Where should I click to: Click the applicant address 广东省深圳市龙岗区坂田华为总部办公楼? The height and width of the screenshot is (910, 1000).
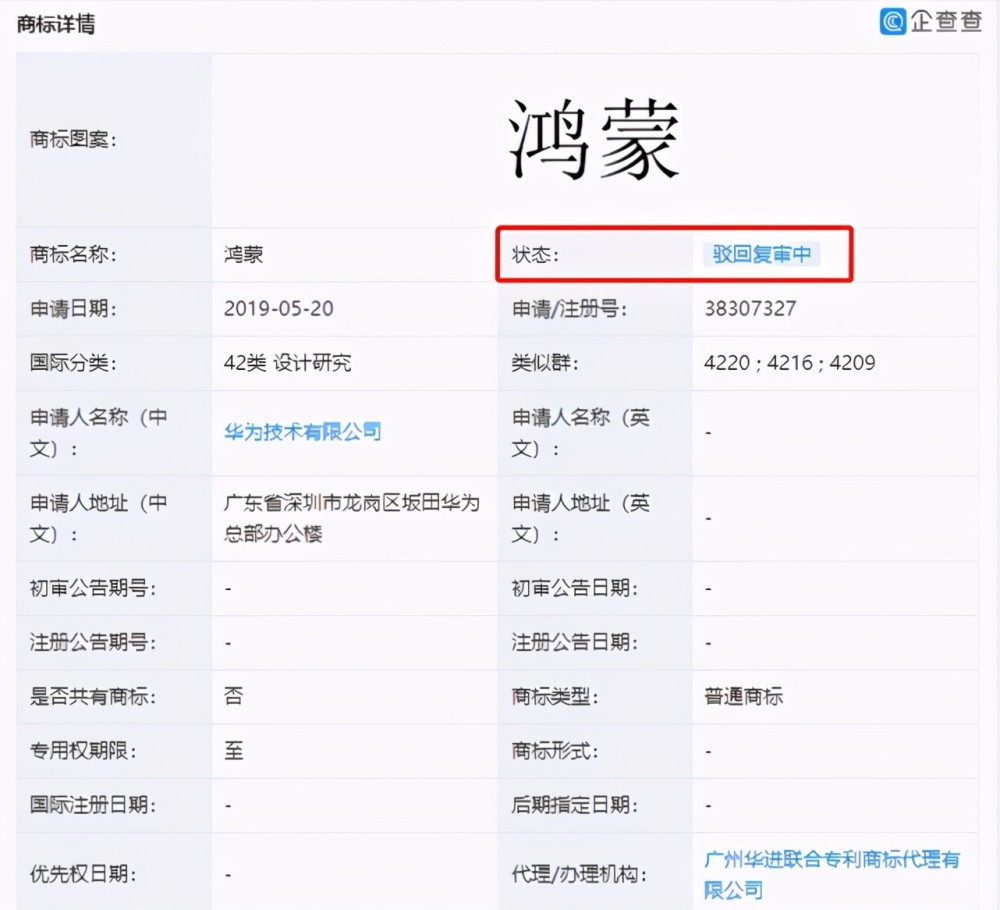tap(351, 518)
